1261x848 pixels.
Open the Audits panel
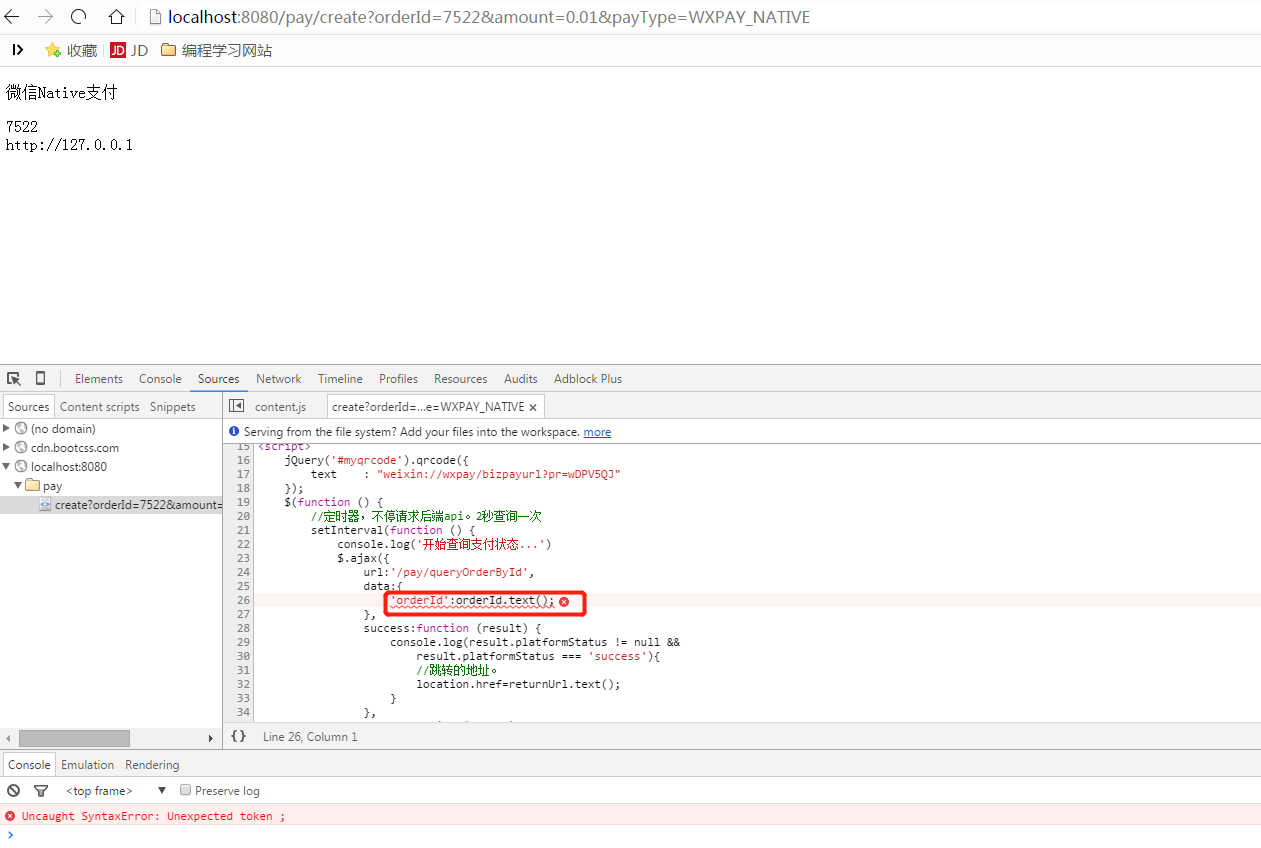tap(521, 379)
